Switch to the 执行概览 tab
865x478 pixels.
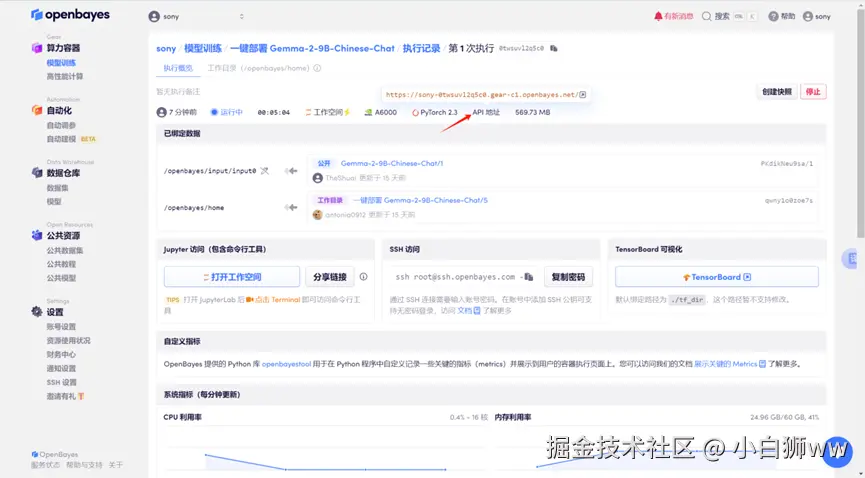(178, 68)
